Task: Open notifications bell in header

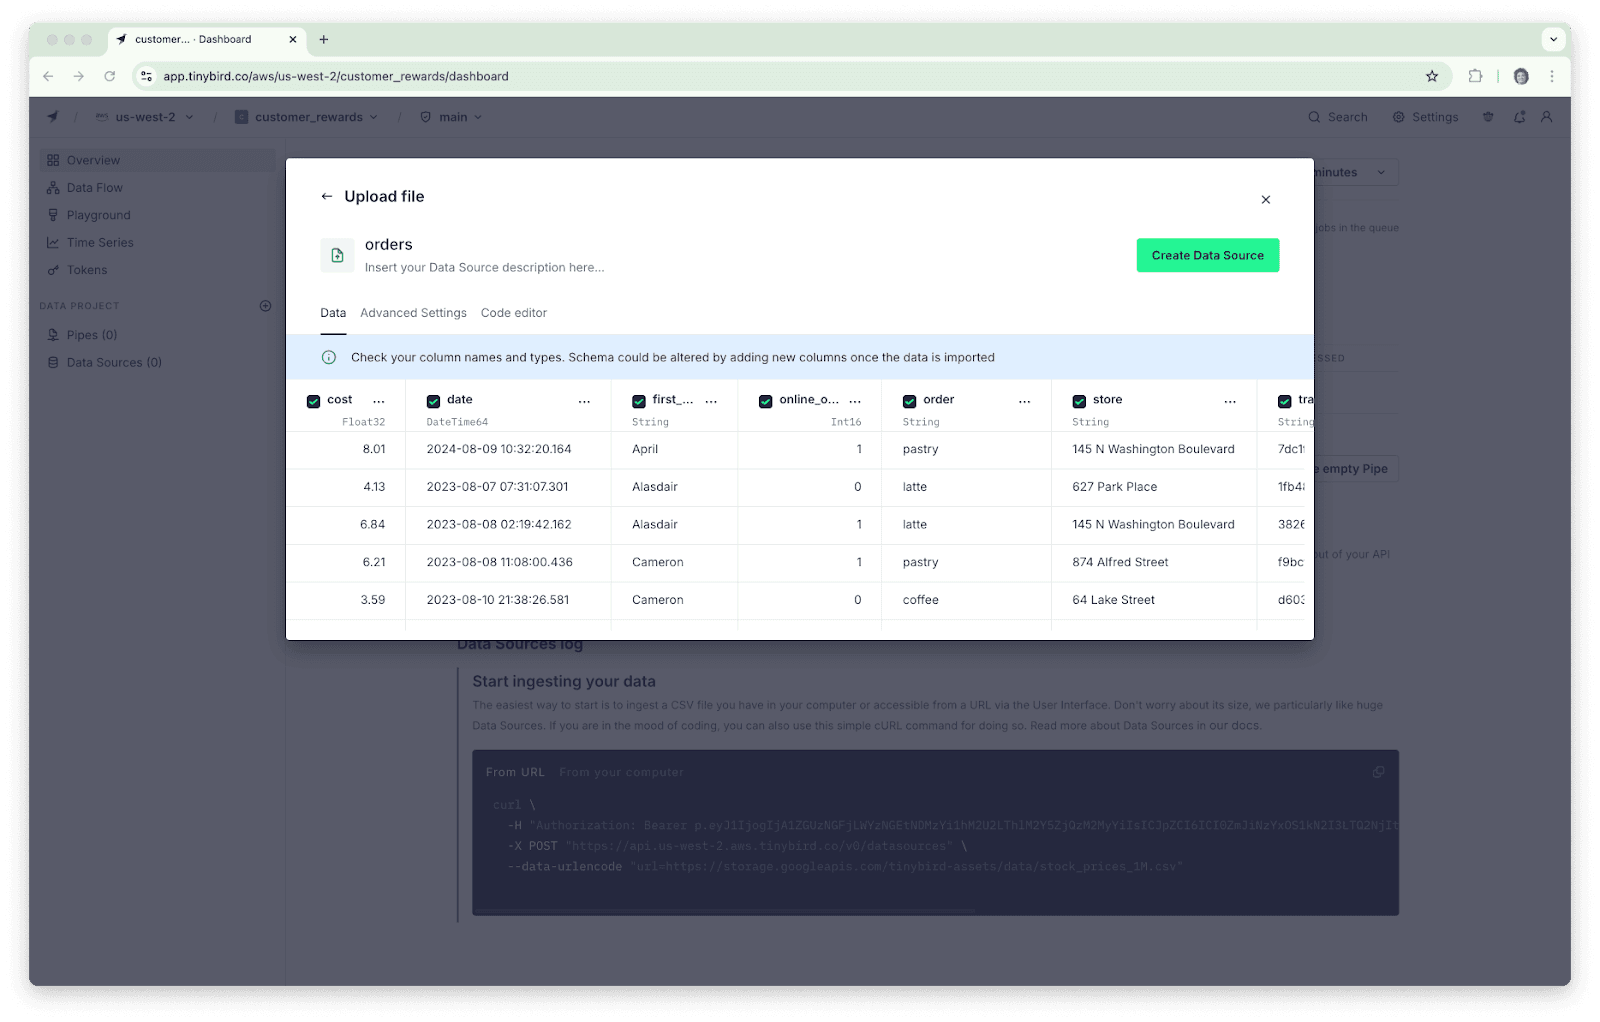Action: (1519, 117)
